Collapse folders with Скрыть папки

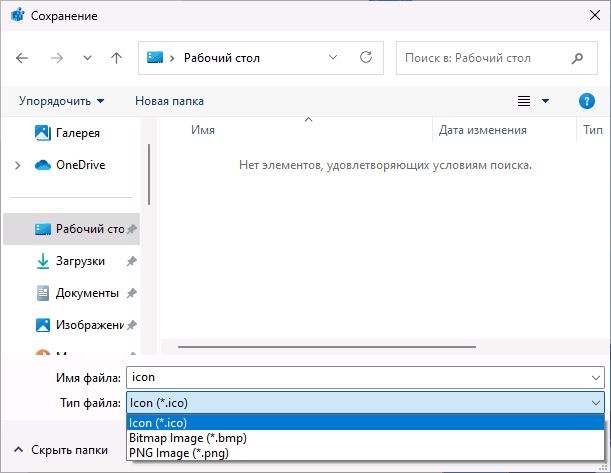[x=61, y=450]
